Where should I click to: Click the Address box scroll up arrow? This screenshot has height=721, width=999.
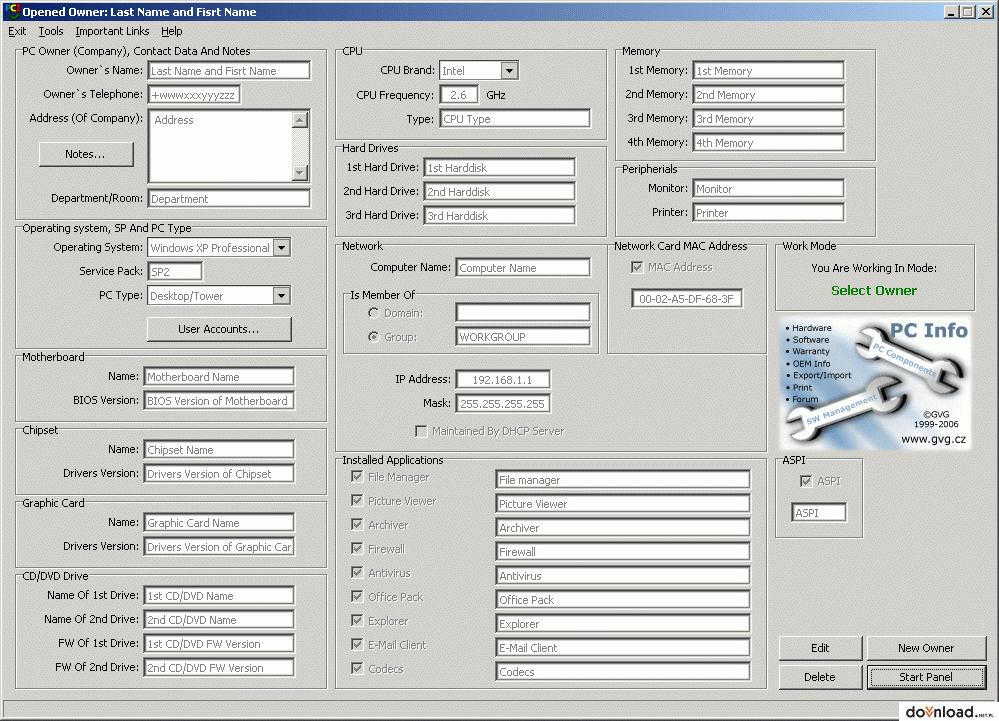click(300, 120)
